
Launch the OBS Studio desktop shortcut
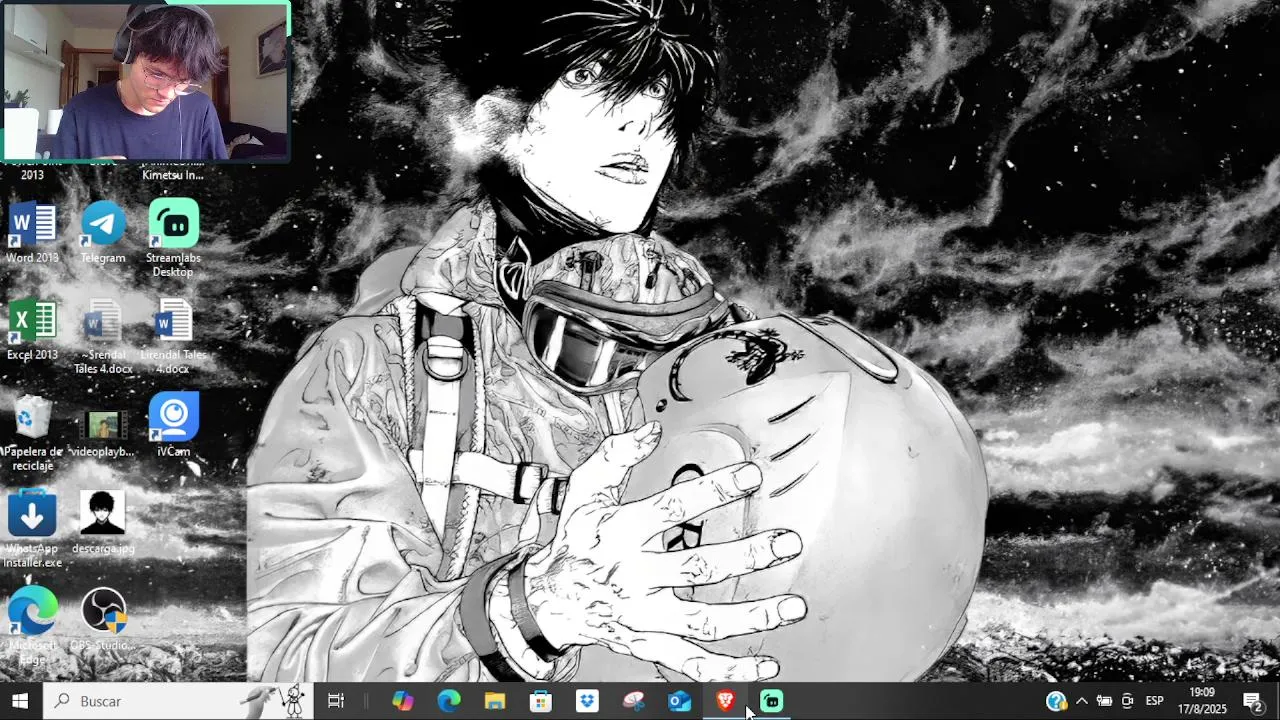[103, 620]
